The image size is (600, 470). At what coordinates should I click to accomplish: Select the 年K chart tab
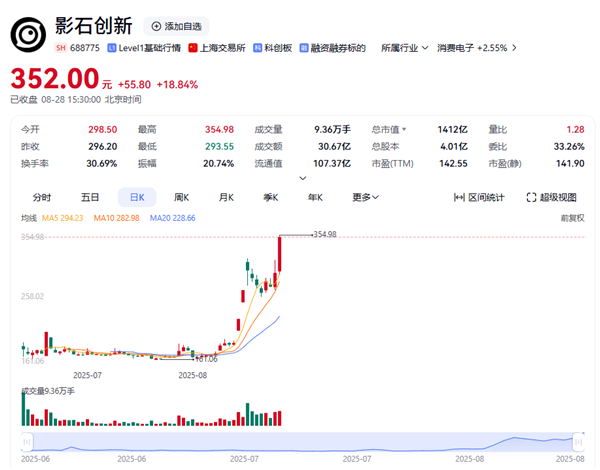pyautogui.click(x=315, y=197)
